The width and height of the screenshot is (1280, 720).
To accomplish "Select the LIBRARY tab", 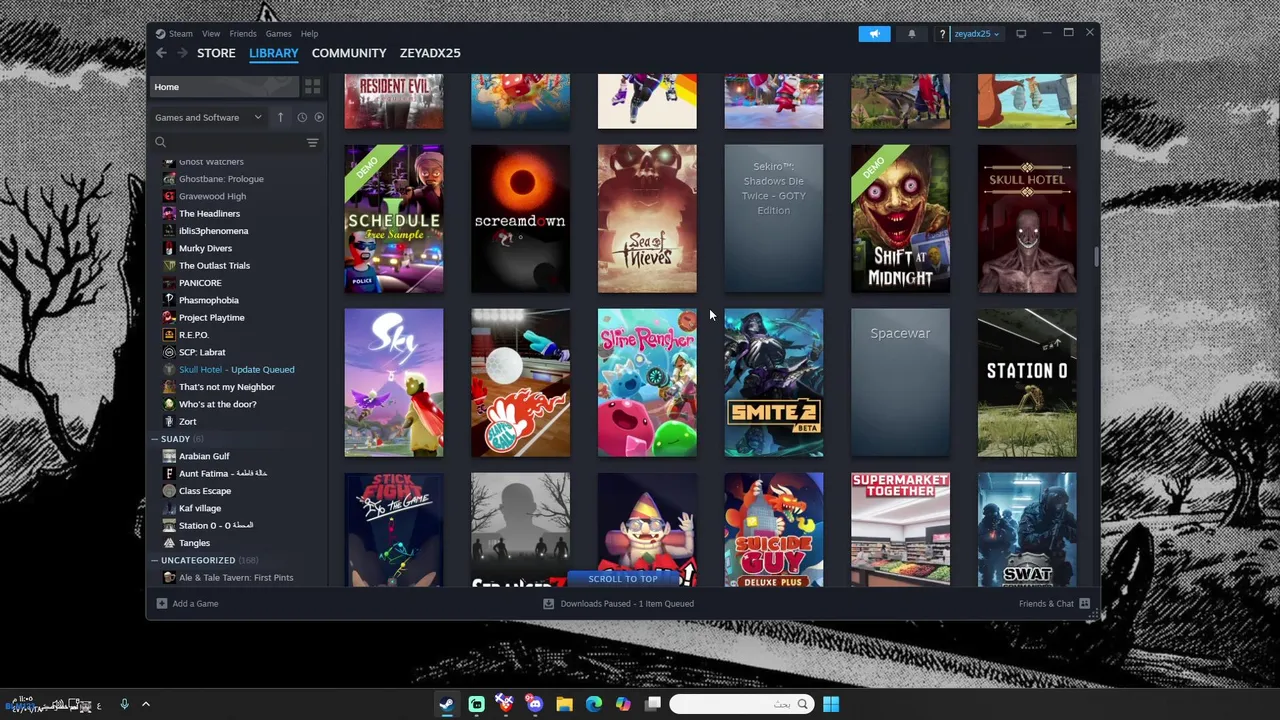I will click(x=273, y=53).
